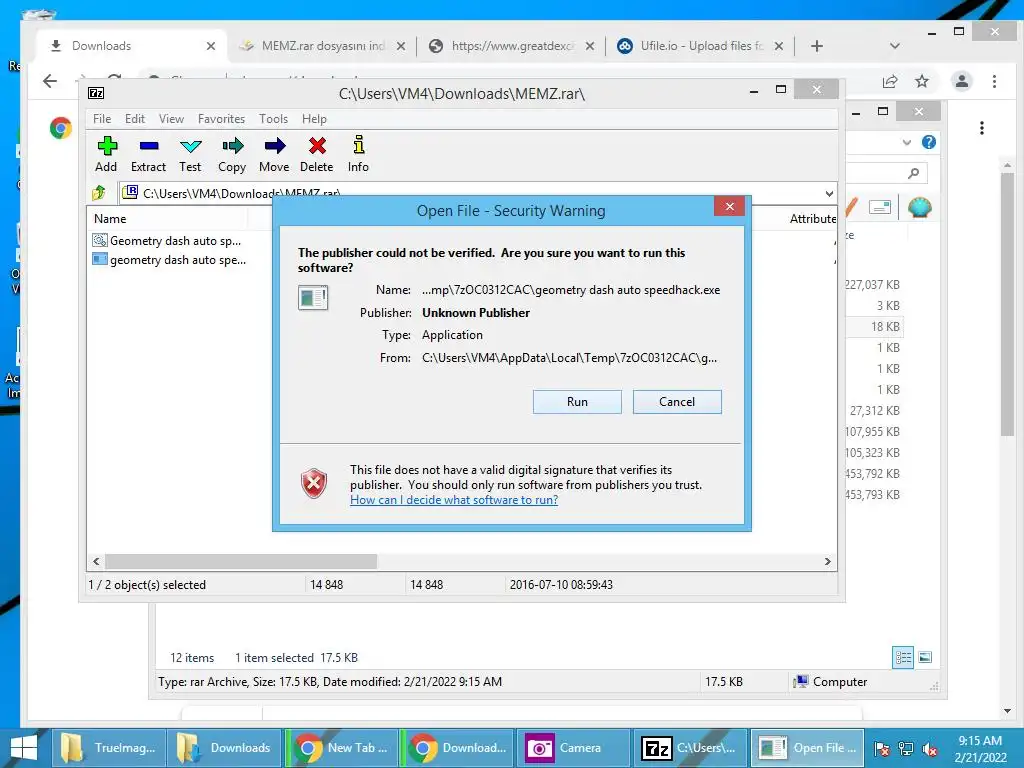
Task: Open Windows Start button
Action: [24, 748]
